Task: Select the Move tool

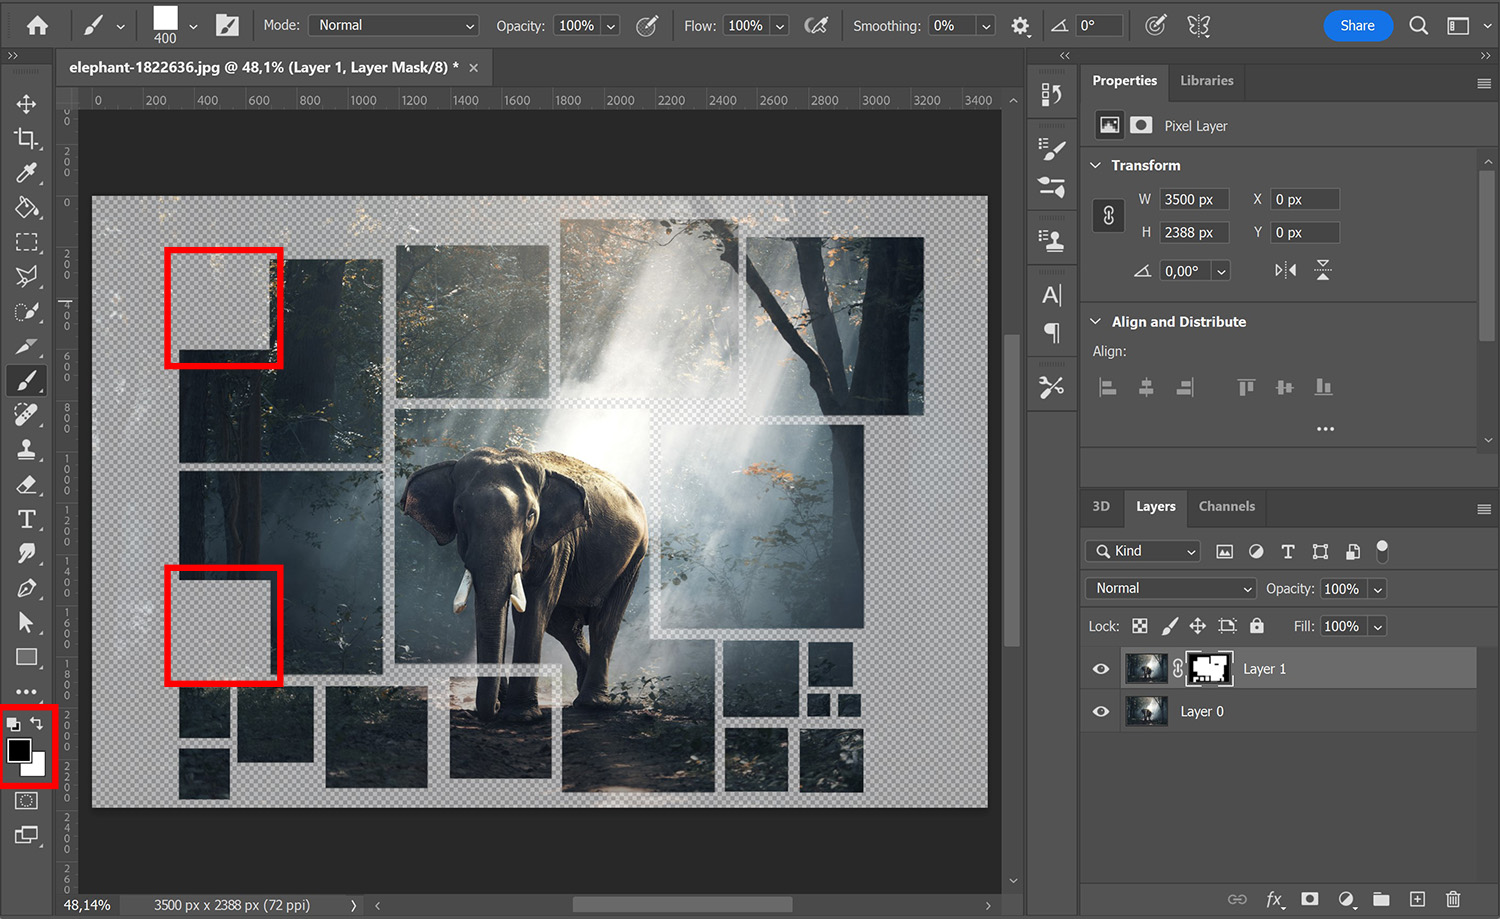Action: (x=26, y=103)
